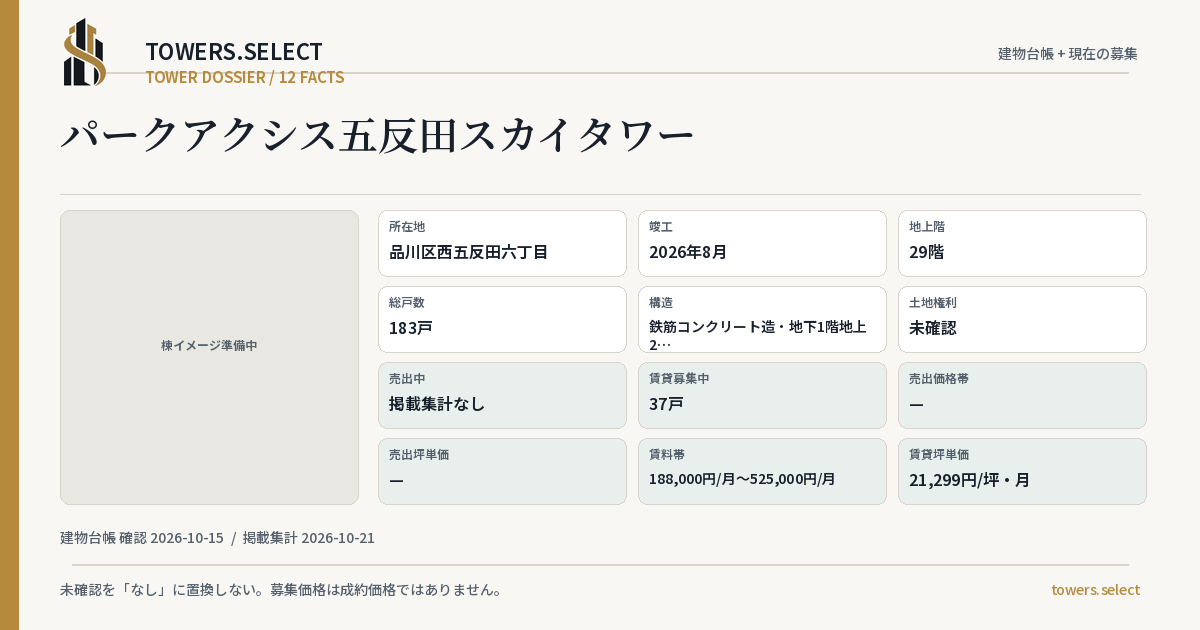1200x630 pixels.
Task: Click the 建物台帳 確認 2026-10-15 date text
Action: [142, 538]
